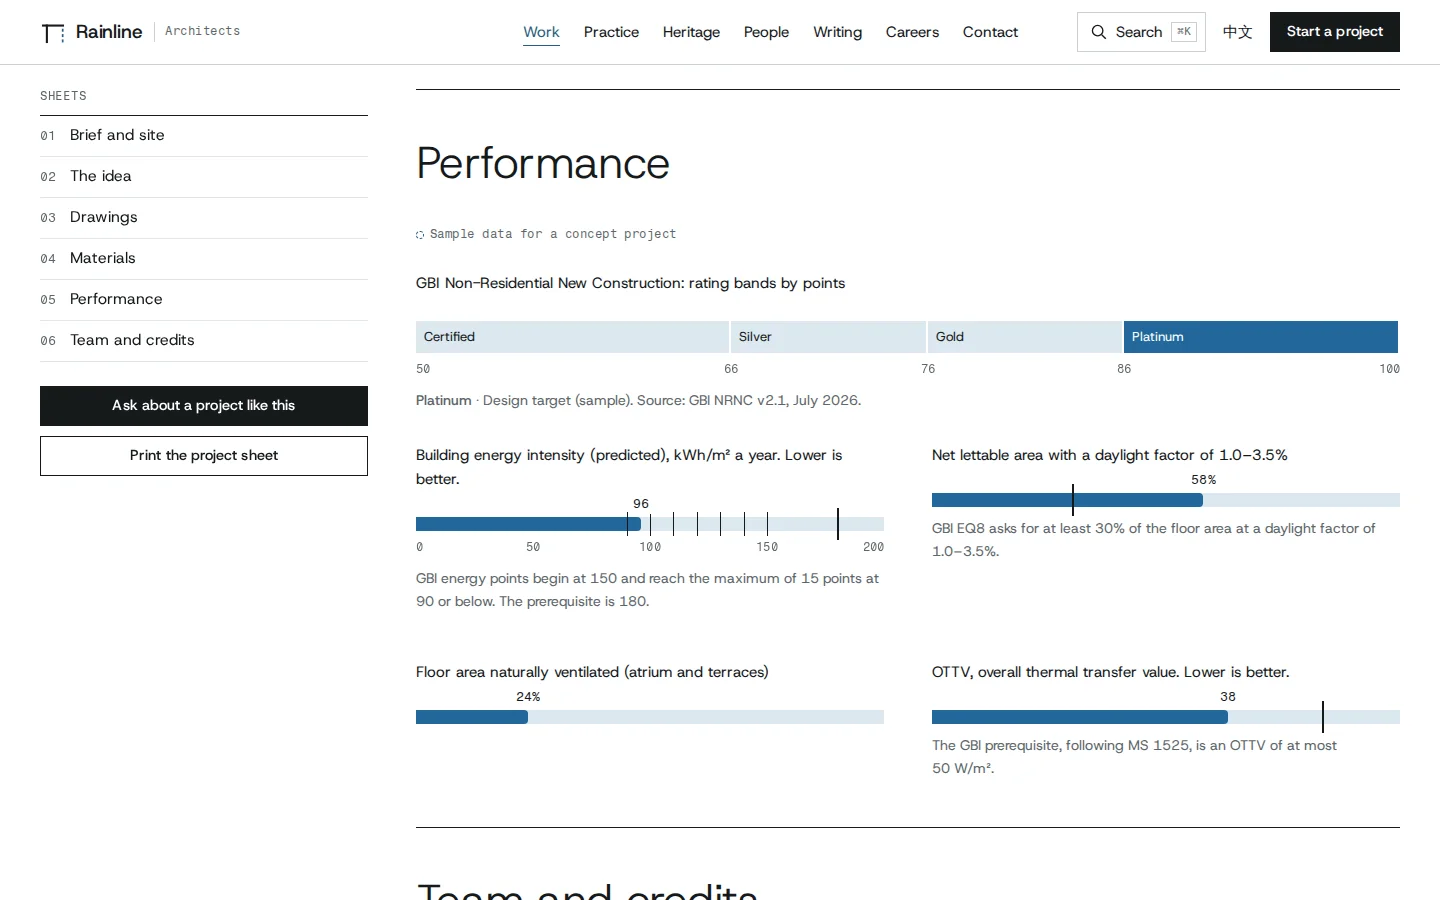Go to sheet 03 Drawings
1440x900 pixels.
tap(204, 218)
